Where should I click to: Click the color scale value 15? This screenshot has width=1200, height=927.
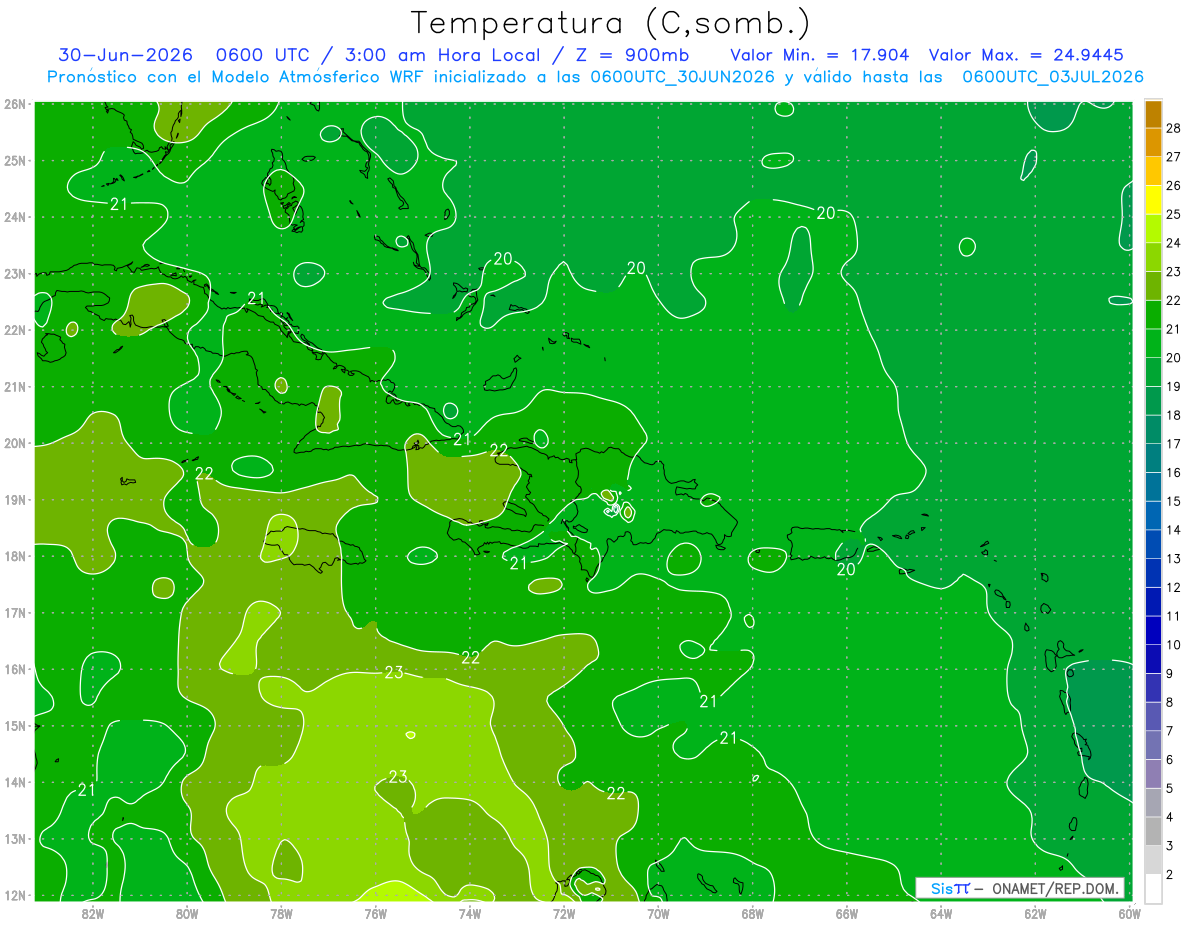pyautogui.click(x=1173, y=501)
